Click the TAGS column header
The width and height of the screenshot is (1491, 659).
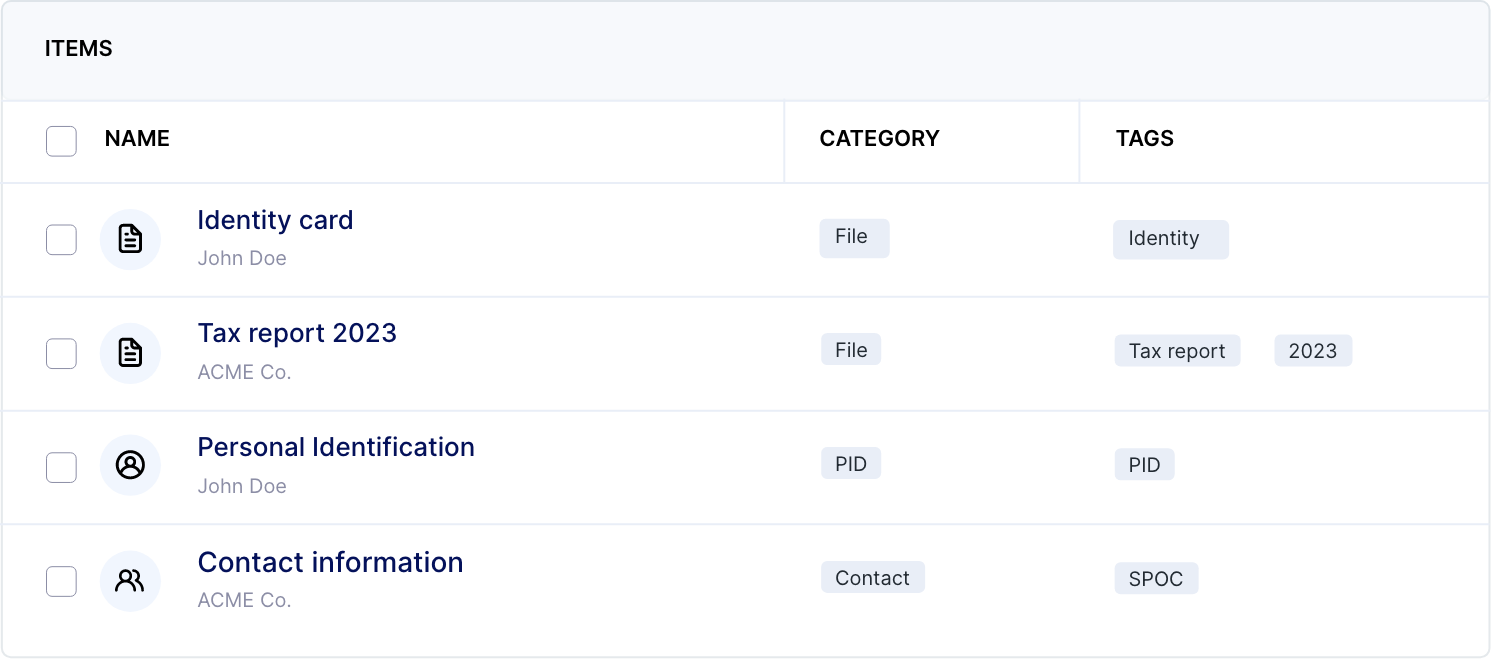coord(1145,139)
